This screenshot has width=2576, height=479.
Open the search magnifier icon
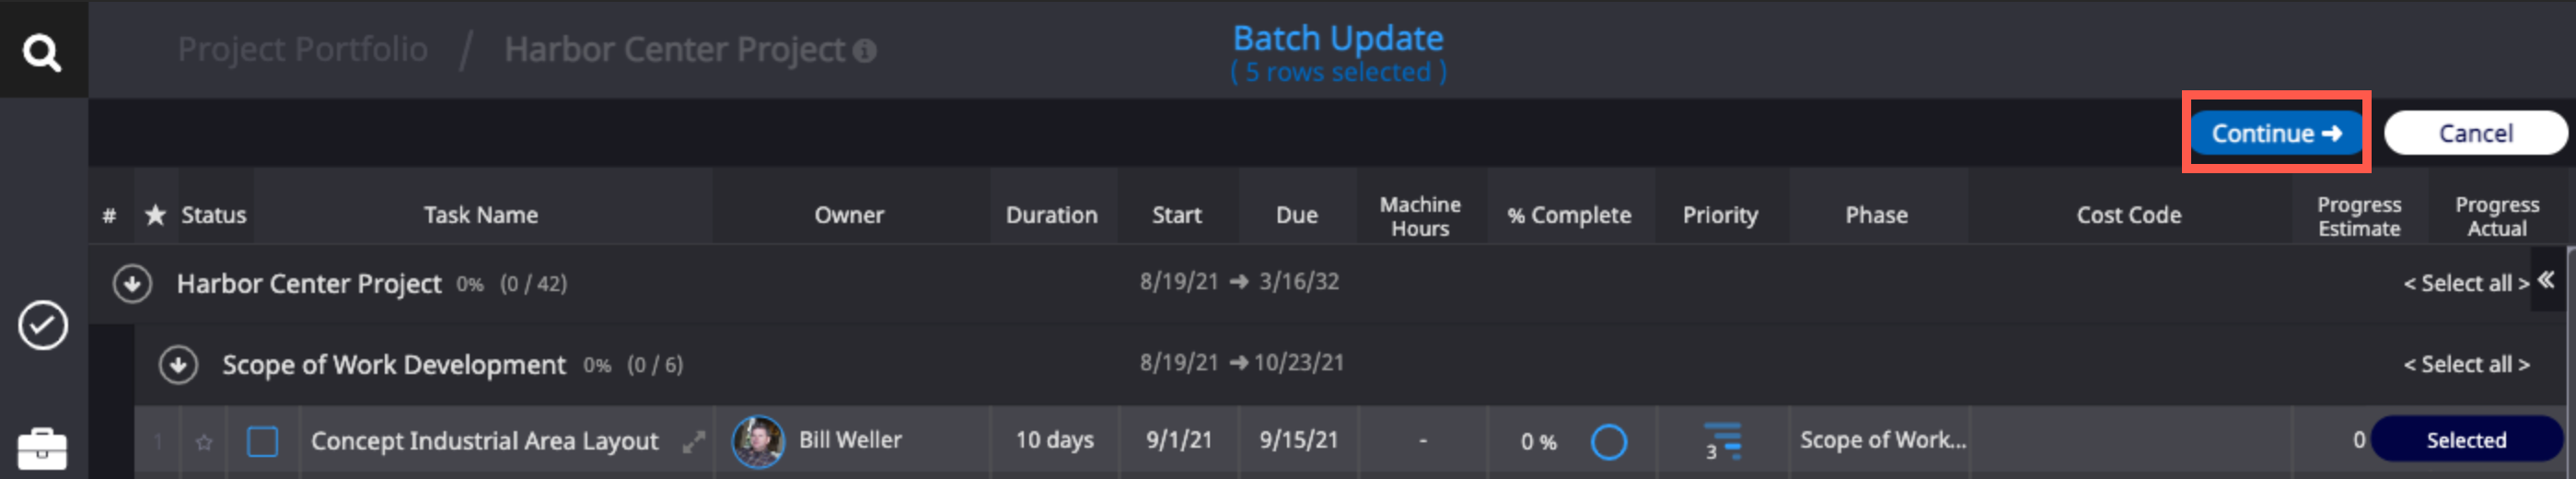[42, 51]
